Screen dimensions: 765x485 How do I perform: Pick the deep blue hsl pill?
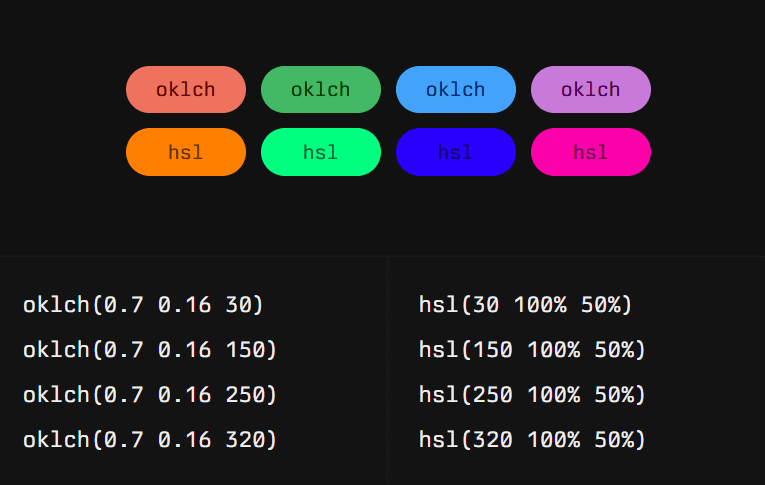[456, 152]
